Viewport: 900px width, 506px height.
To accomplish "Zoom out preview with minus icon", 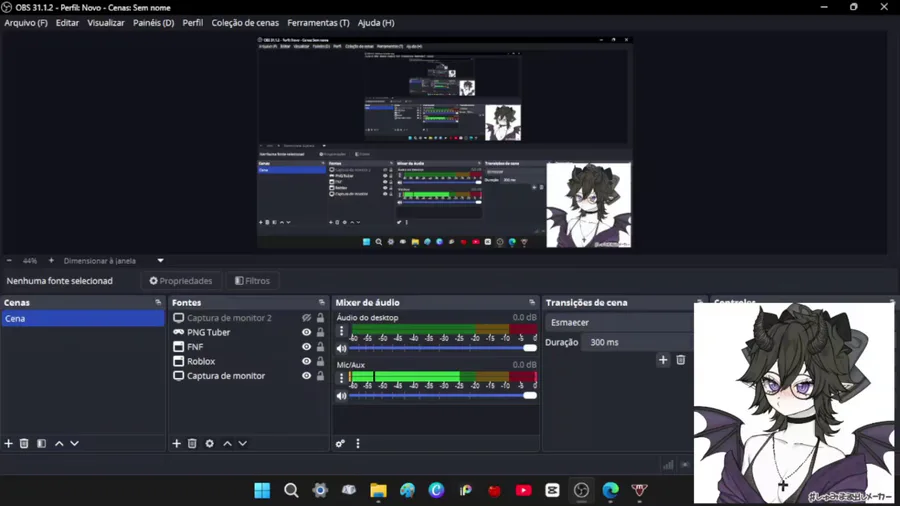I will 9,260.
